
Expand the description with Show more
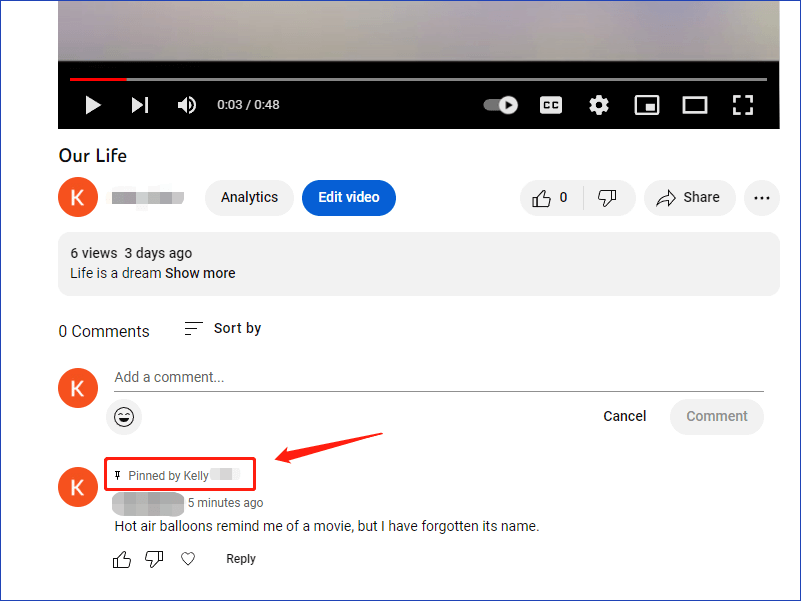point(200,272)
